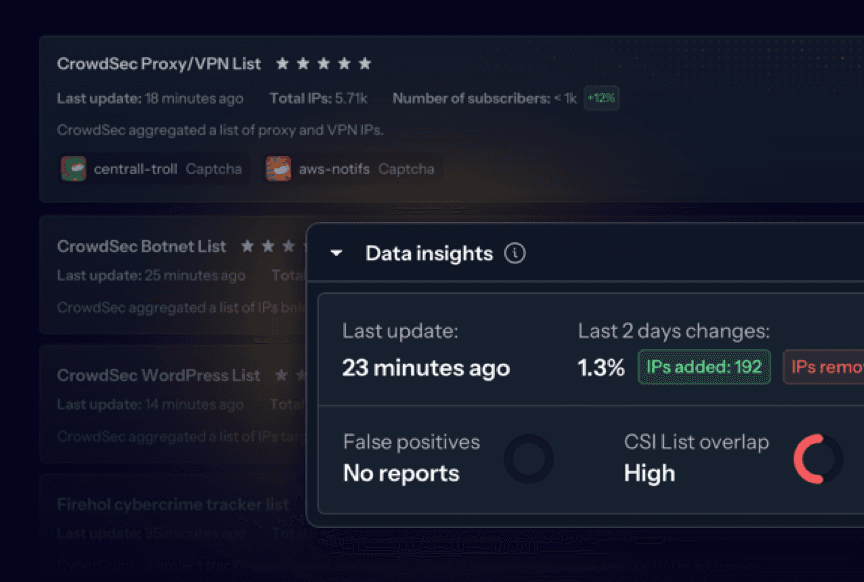This screenshot has height=582, width=864.
Task: Click first star beside CrowdSec Botnet List
Action: [247, 246]
